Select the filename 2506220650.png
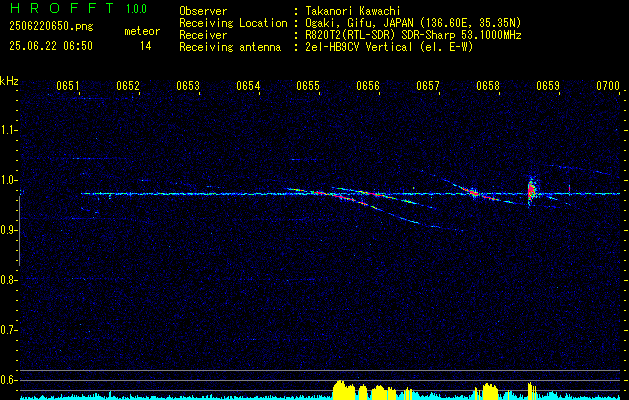The height and width of the screenshot is (400, 629). 51,26
